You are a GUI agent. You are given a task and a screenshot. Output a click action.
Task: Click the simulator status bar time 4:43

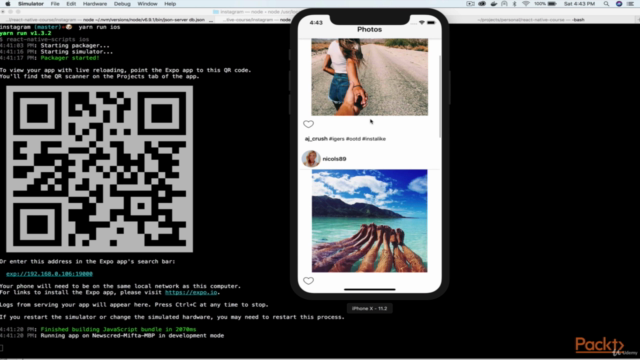[x=316, y=22]
